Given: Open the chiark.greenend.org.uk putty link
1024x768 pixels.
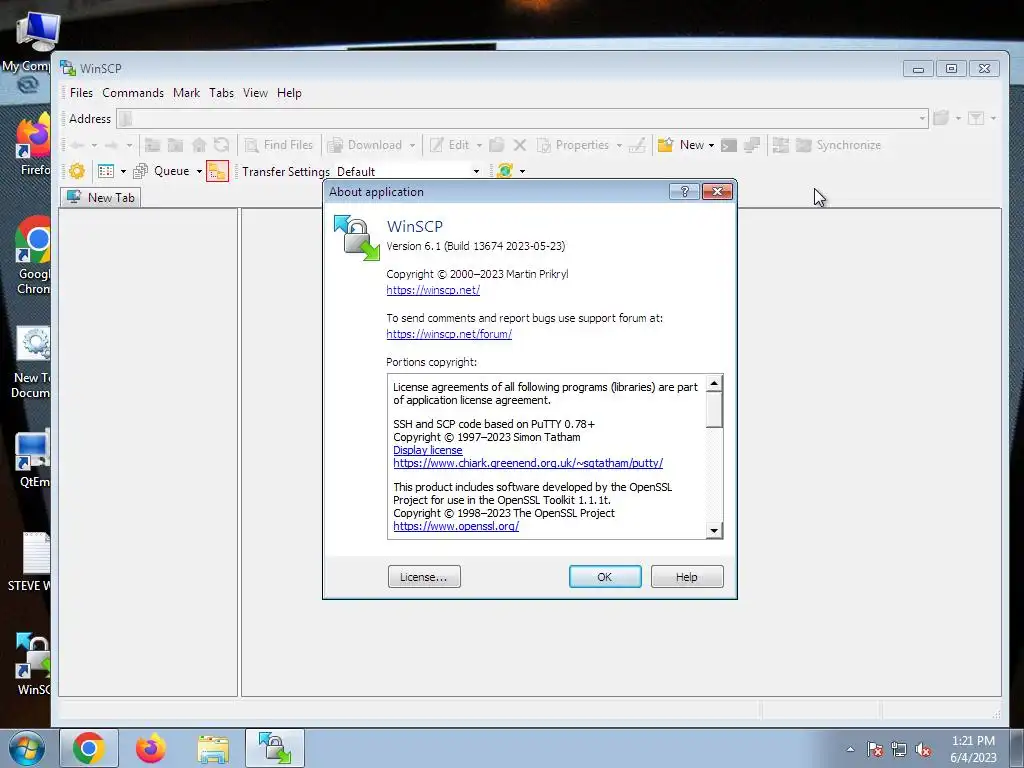Looking at the screenshot, I should [x=528, y=463].
